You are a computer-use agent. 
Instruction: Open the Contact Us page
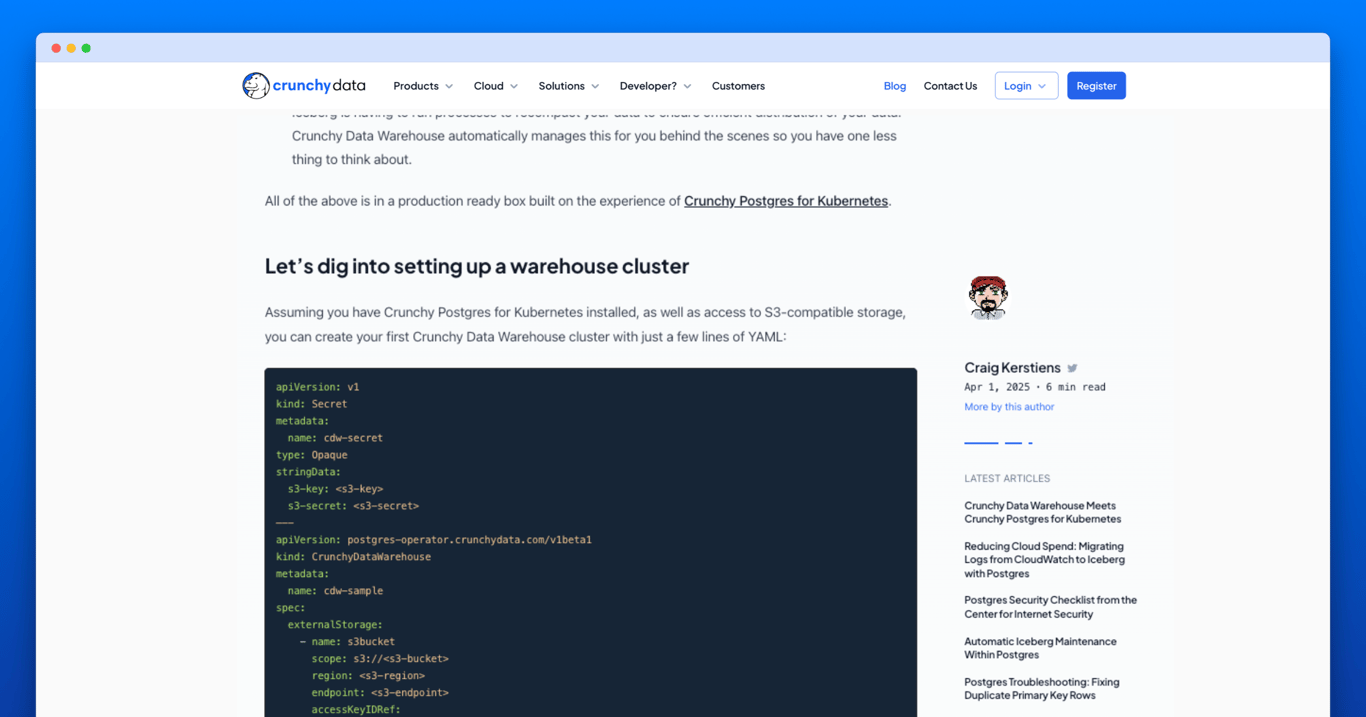[950, 86]
